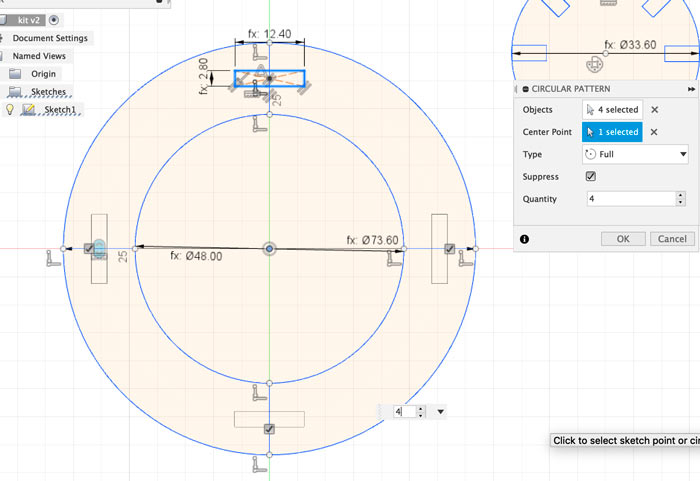Click the kit v2 activate radio button
This screenshot has height=481, width=700.
pos(54,20)
